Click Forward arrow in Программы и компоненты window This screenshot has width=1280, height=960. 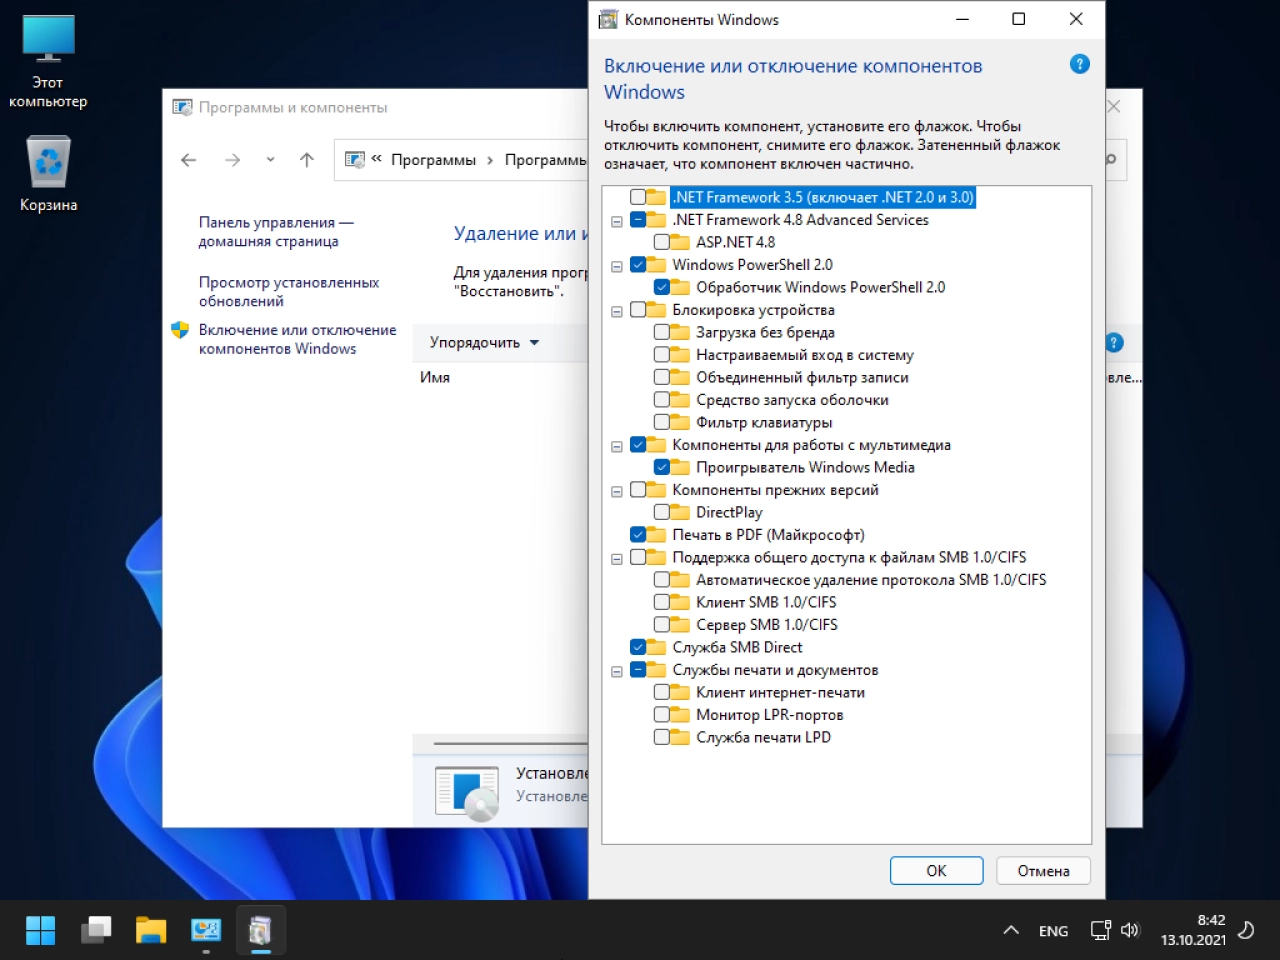pos(233,160)
